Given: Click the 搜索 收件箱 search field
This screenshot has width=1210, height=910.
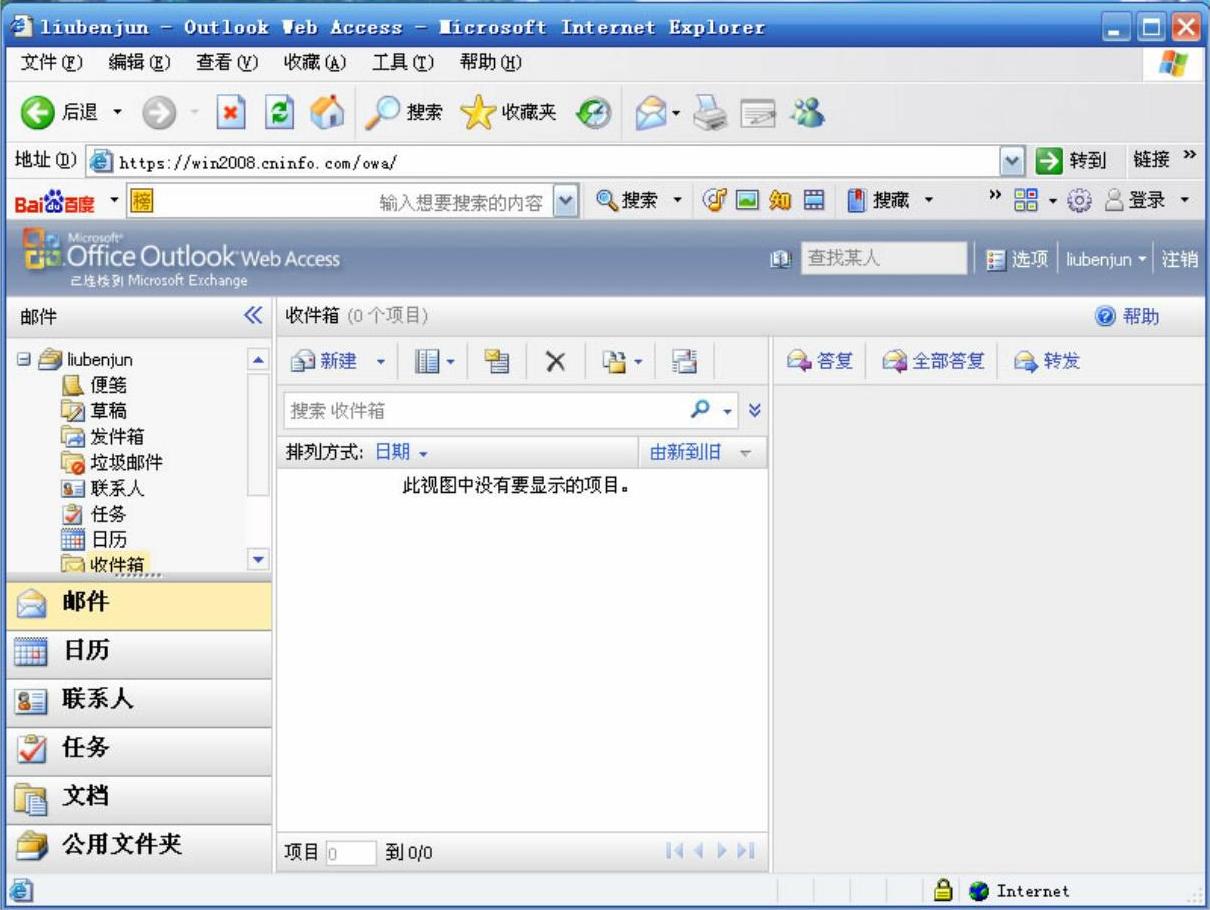Looking at the screenshot, I should [x=485, y=410].
